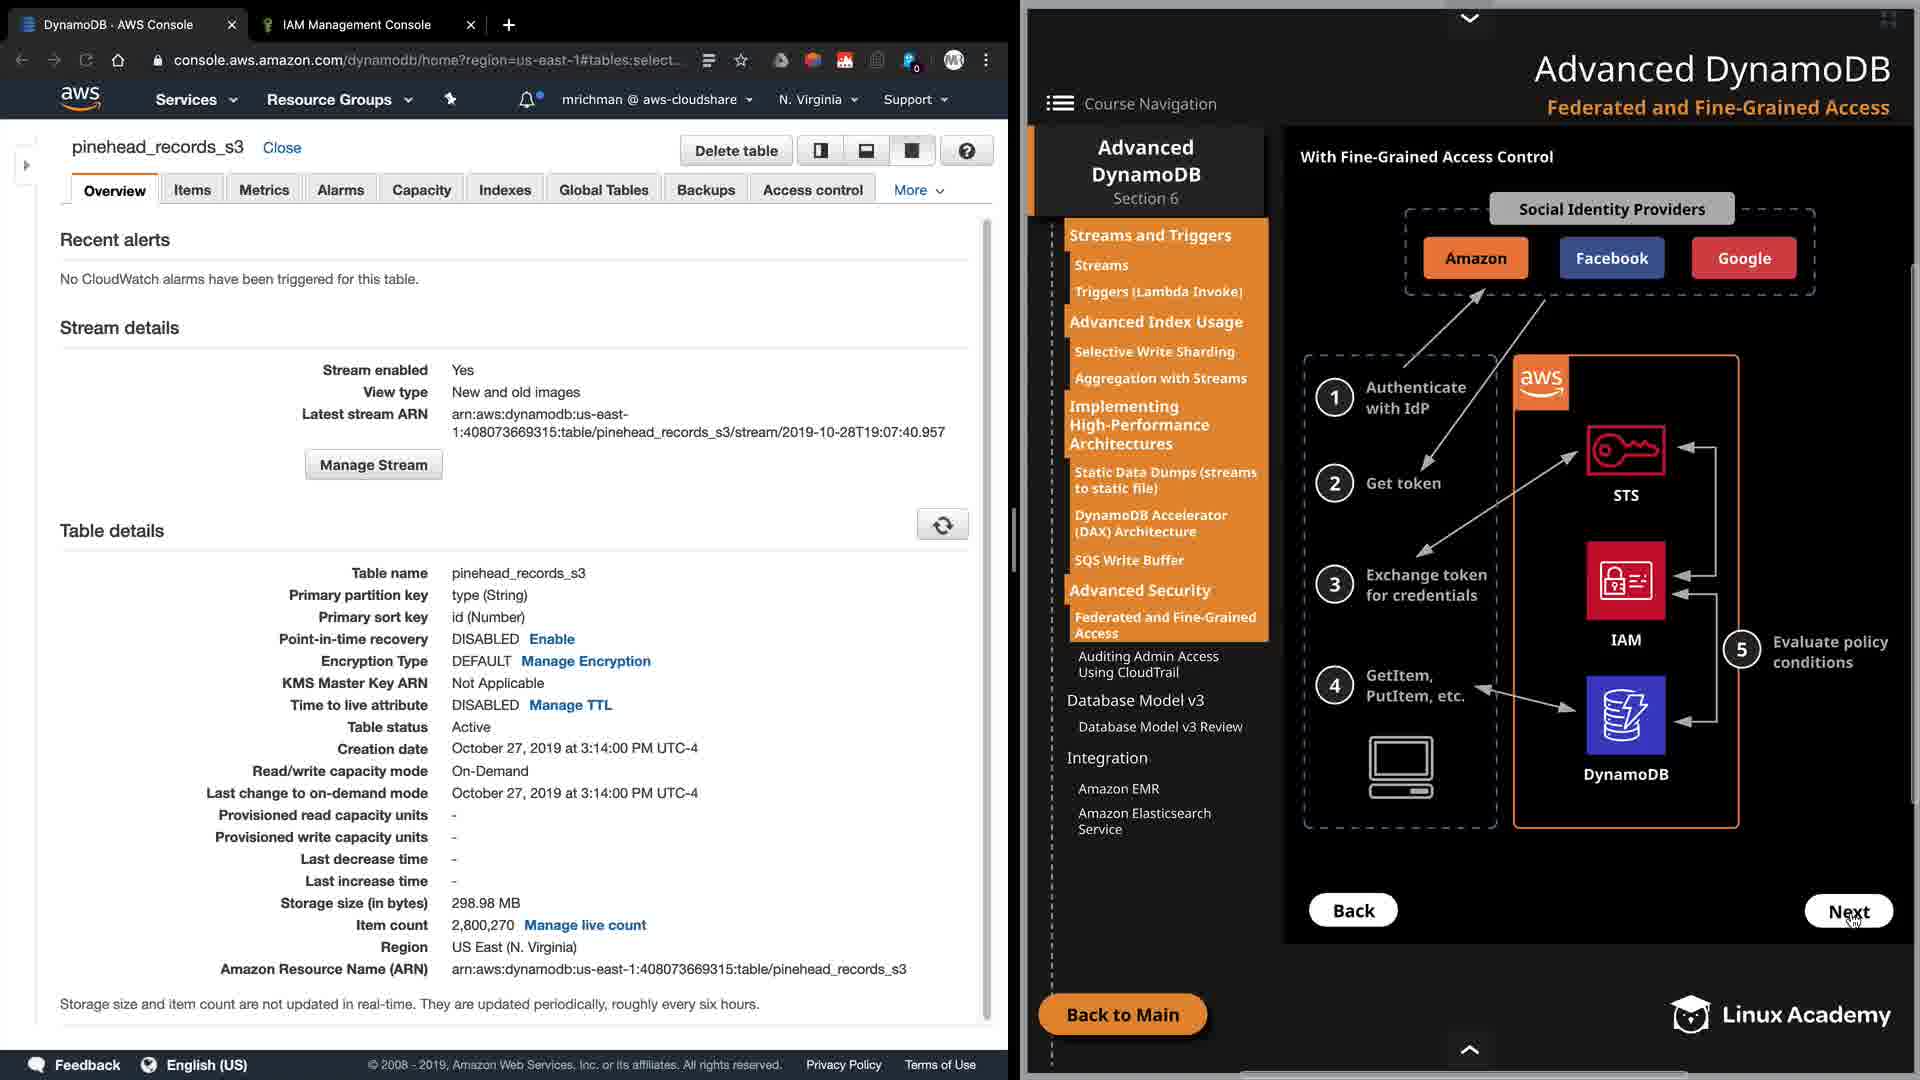
Task: Open the notifications bell icon
Action: [x=526, y=99]
